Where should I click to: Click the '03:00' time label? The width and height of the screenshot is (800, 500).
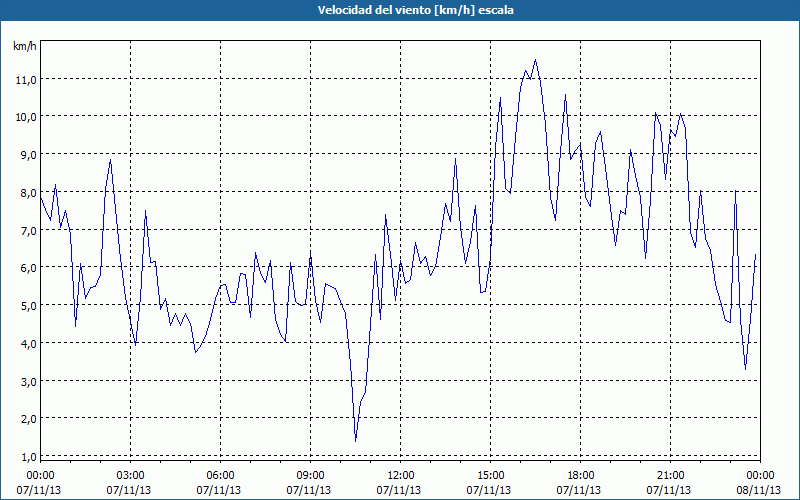pyautogui.click(x=131, y=475)
